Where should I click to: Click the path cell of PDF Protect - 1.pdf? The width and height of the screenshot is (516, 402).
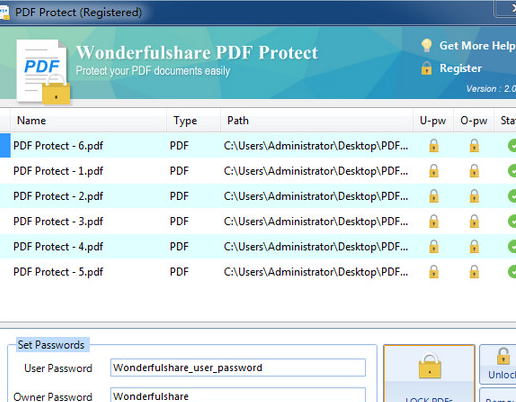[316, 171]
